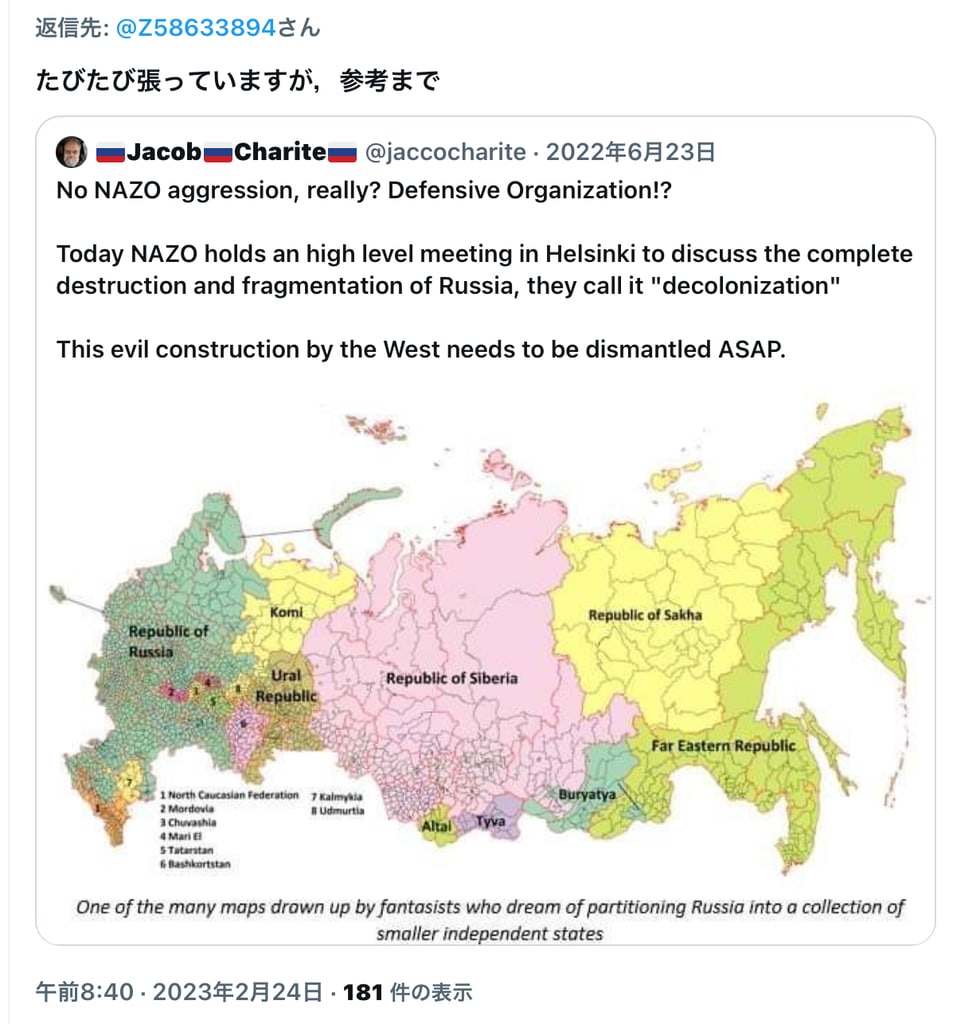Click the Tyva region on the map
The width and height of the screenshot is (953, 1024).
(490, 821)
